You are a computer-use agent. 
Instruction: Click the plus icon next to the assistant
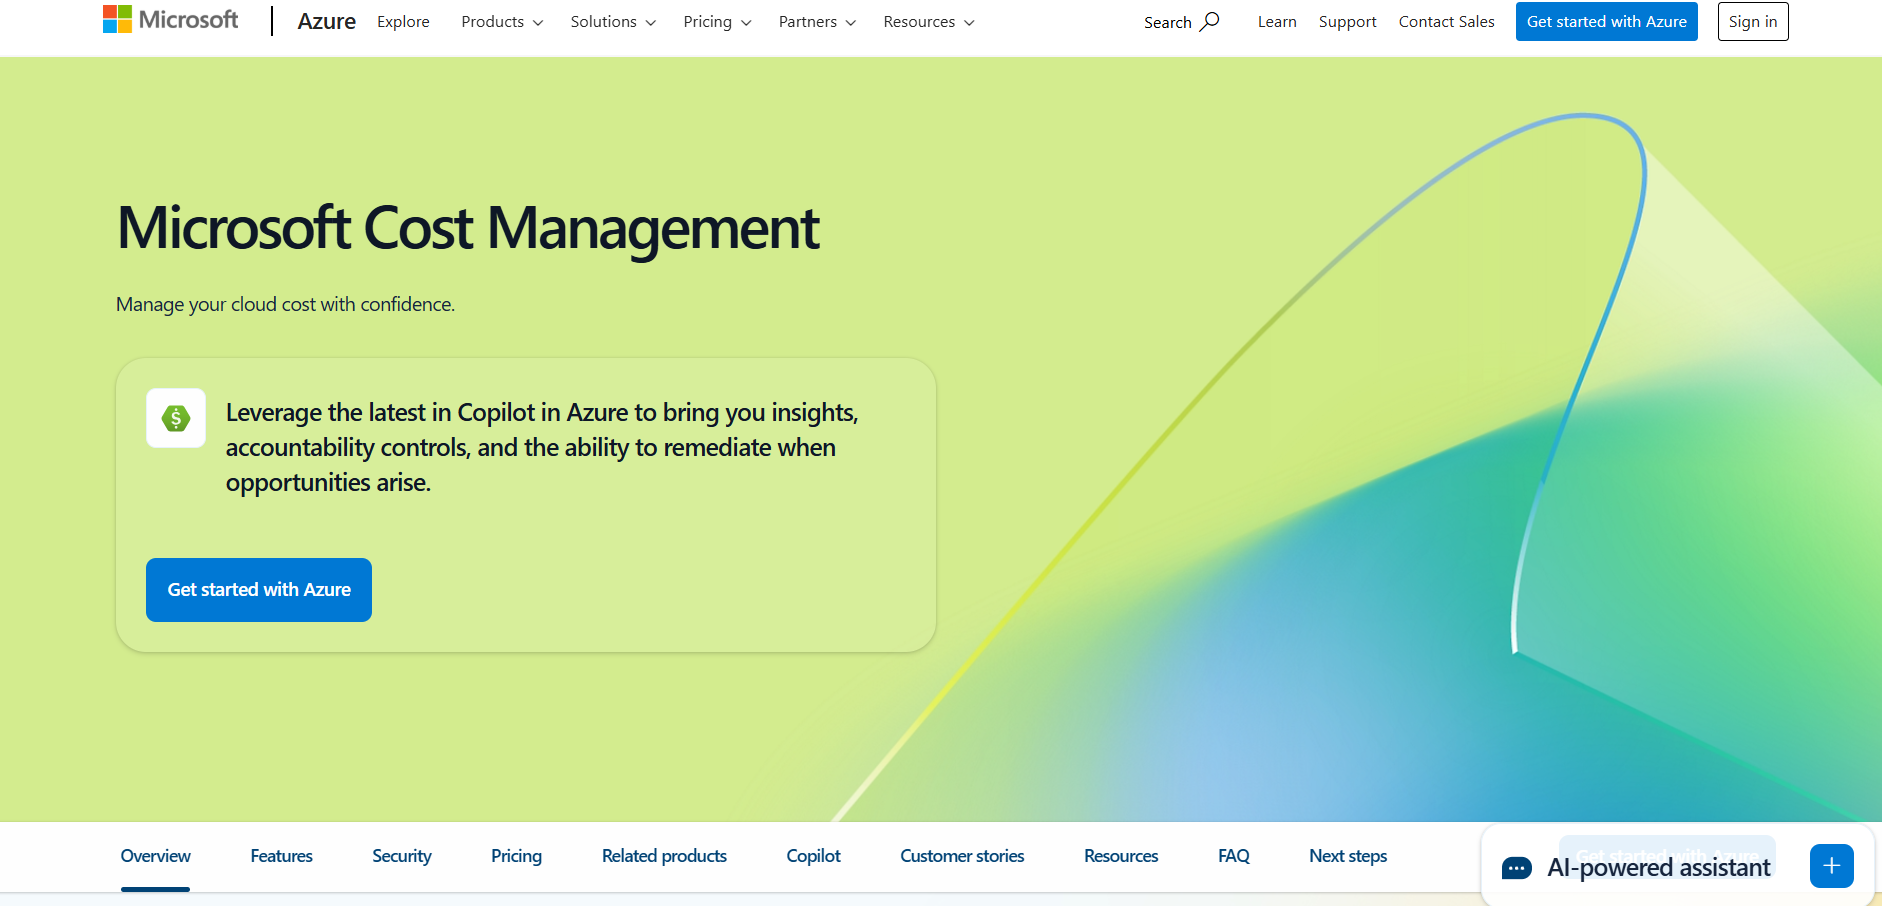pyautogui.click(x=1831, y=866)
